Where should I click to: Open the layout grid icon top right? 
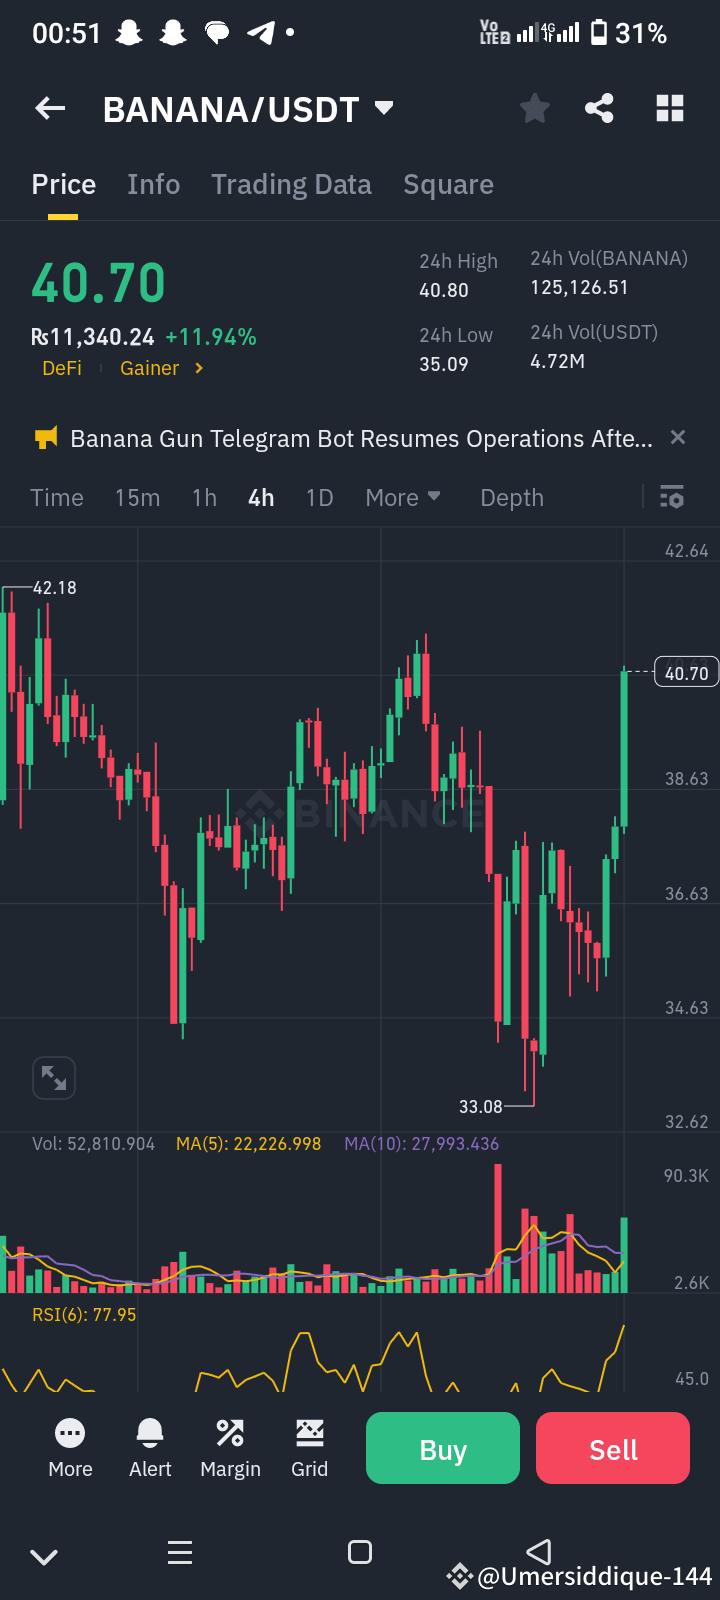669,108
